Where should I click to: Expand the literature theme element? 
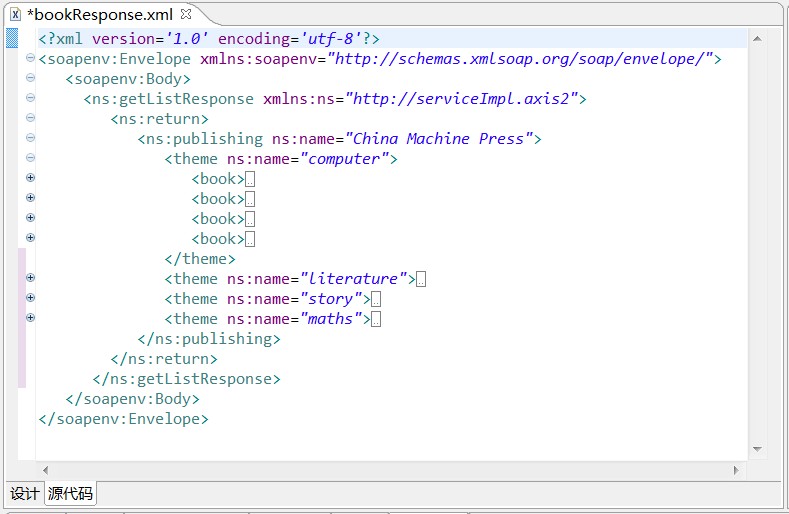(30, 277)
